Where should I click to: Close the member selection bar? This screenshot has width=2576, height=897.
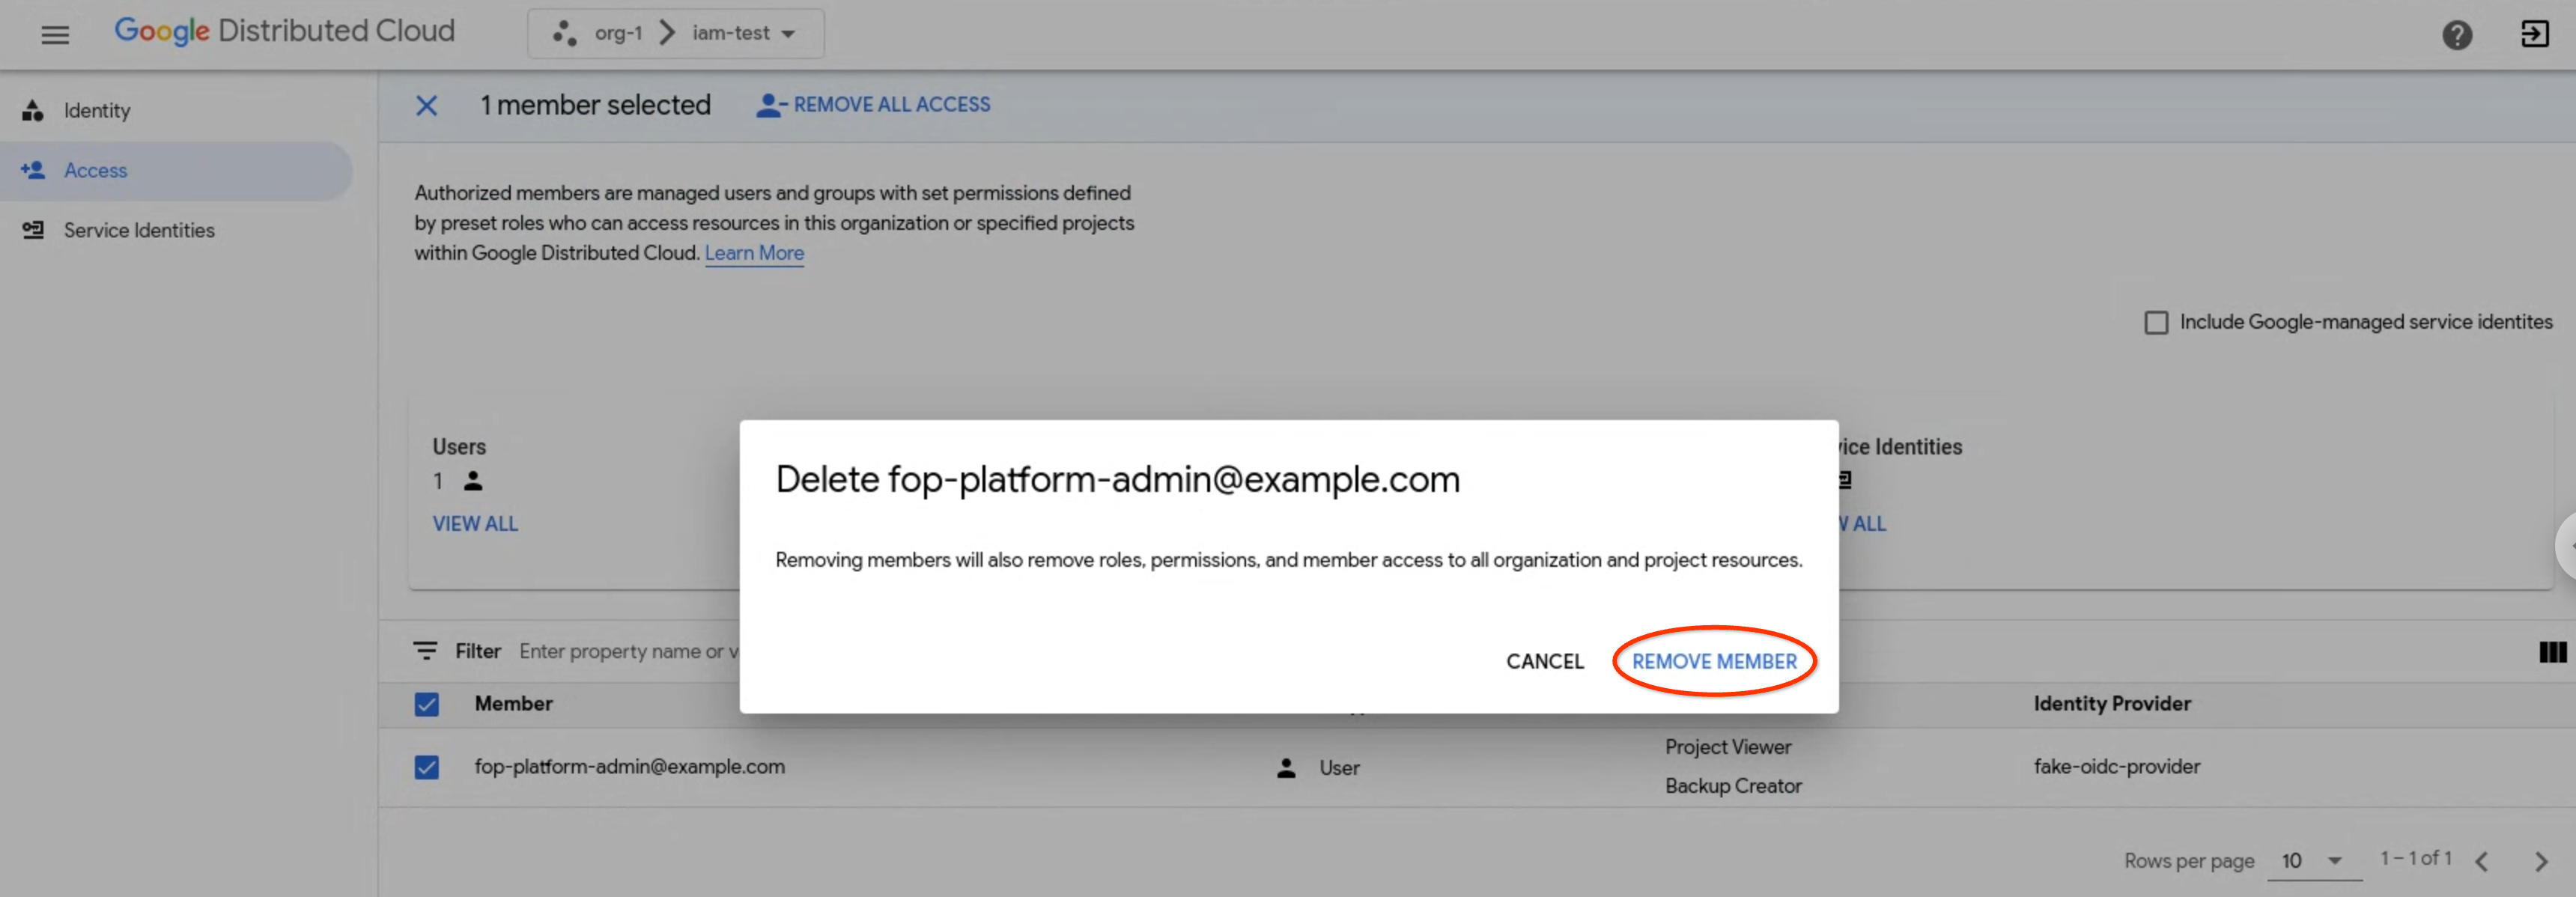[426, 105]
